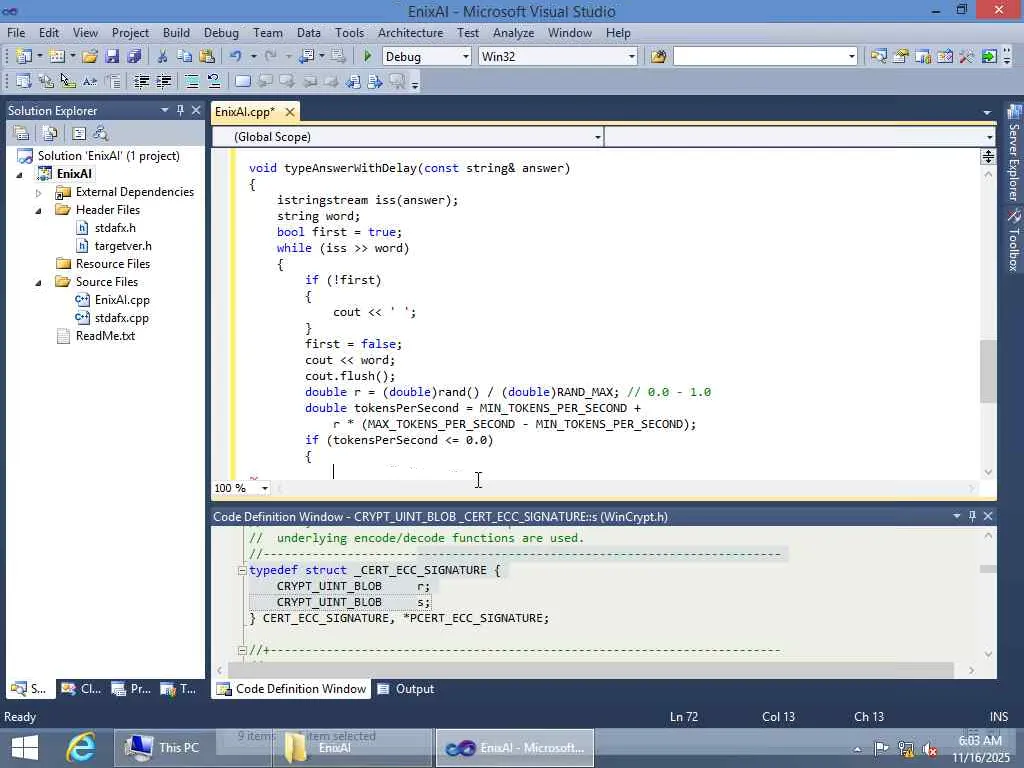Open the Analyze menu
The height and width of the screenshot is (768, 1024).
point(513,33)
